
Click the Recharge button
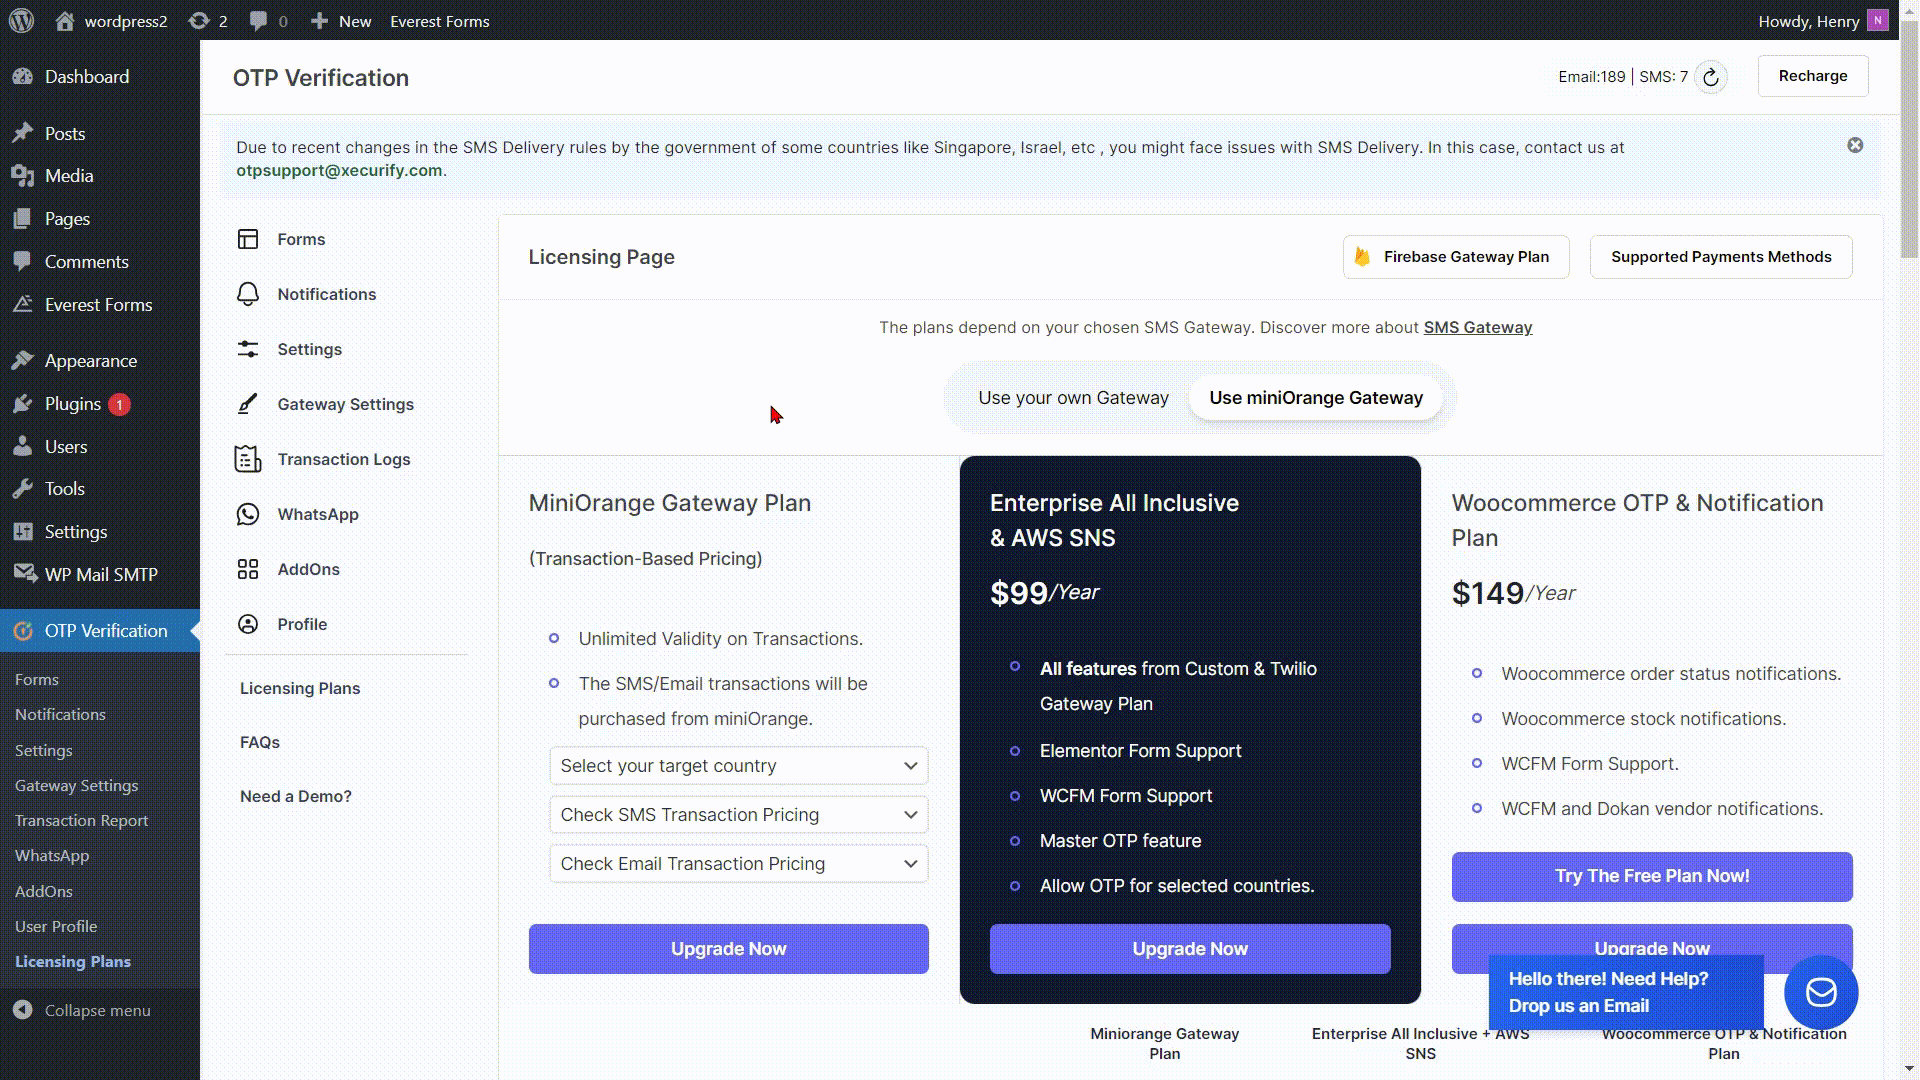pos(1813,76)
